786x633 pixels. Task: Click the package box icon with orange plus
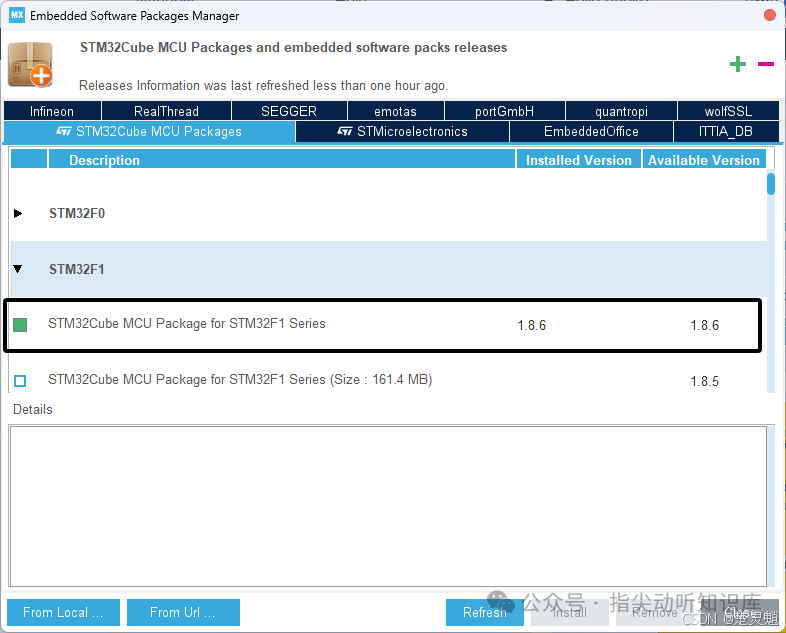(x=31, y=65)
